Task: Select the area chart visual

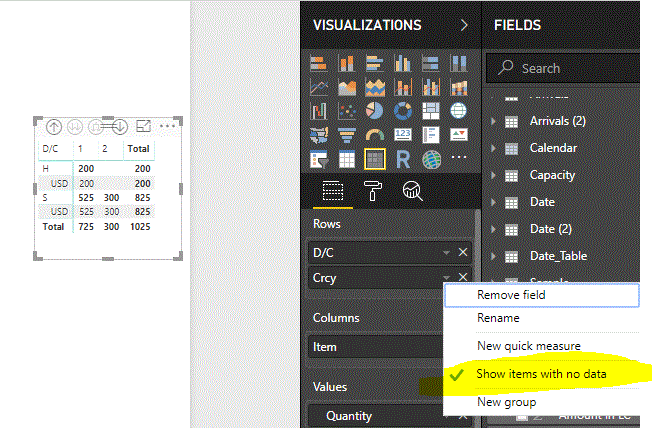Action: 347,87
